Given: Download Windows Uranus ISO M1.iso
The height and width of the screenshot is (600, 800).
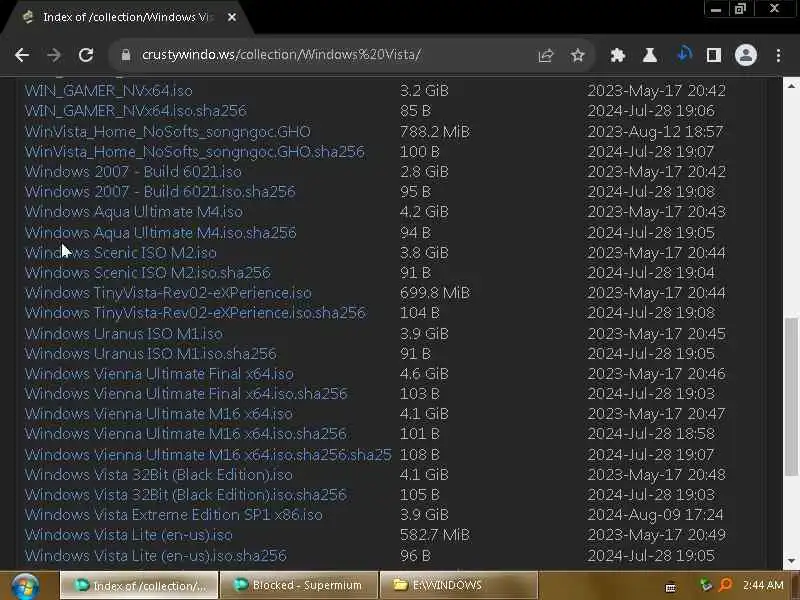Looking at the screenshot, I should pos(123,334).
